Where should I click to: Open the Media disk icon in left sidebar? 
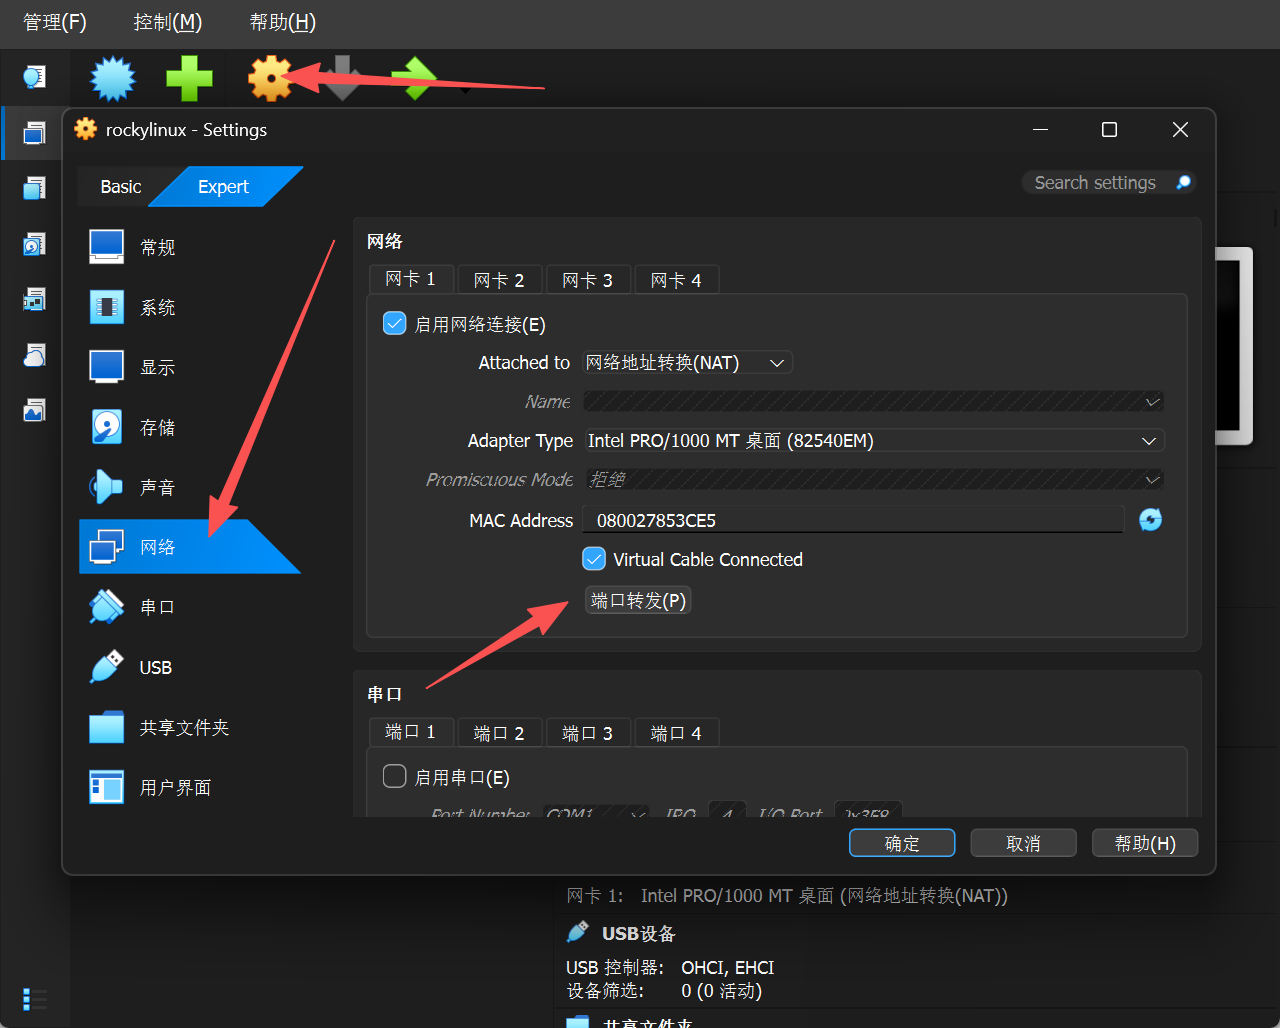pos(35,243)
